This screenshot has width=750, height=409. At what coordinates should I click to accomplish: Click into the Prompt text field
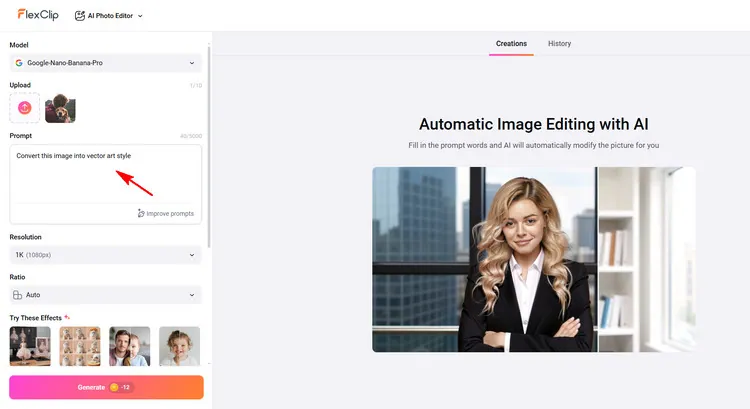pyautogui.click(x=105, y=175)
